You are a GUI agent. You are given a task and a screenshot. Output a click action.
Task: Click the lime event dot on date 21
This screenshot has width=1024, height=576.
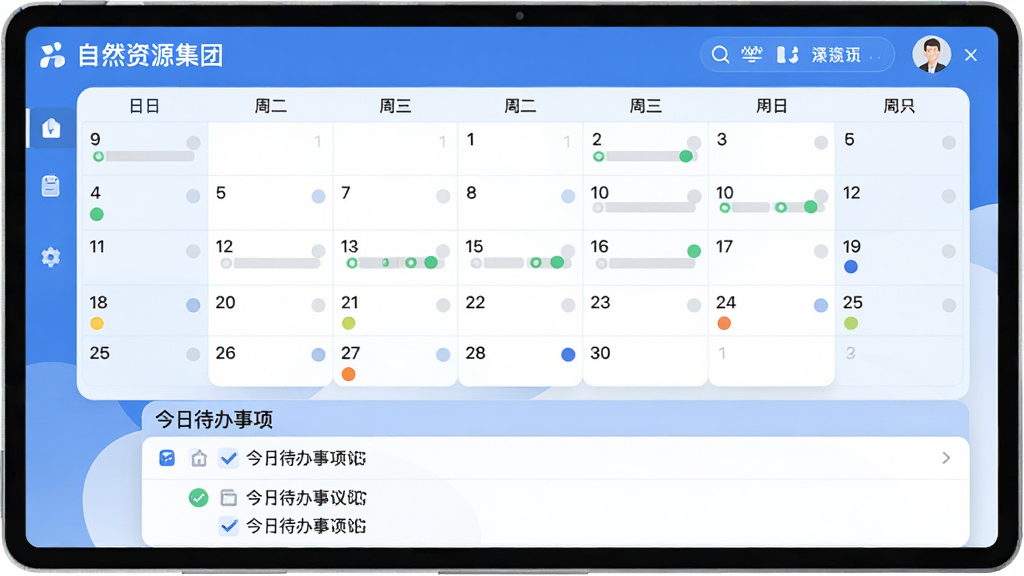pyautogui.click(x=349, y=323)
